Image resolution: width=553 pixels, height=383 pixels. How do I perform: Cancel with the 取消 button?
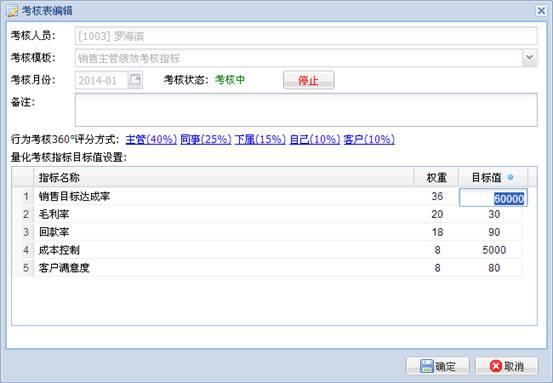click(x=506, y=366)
